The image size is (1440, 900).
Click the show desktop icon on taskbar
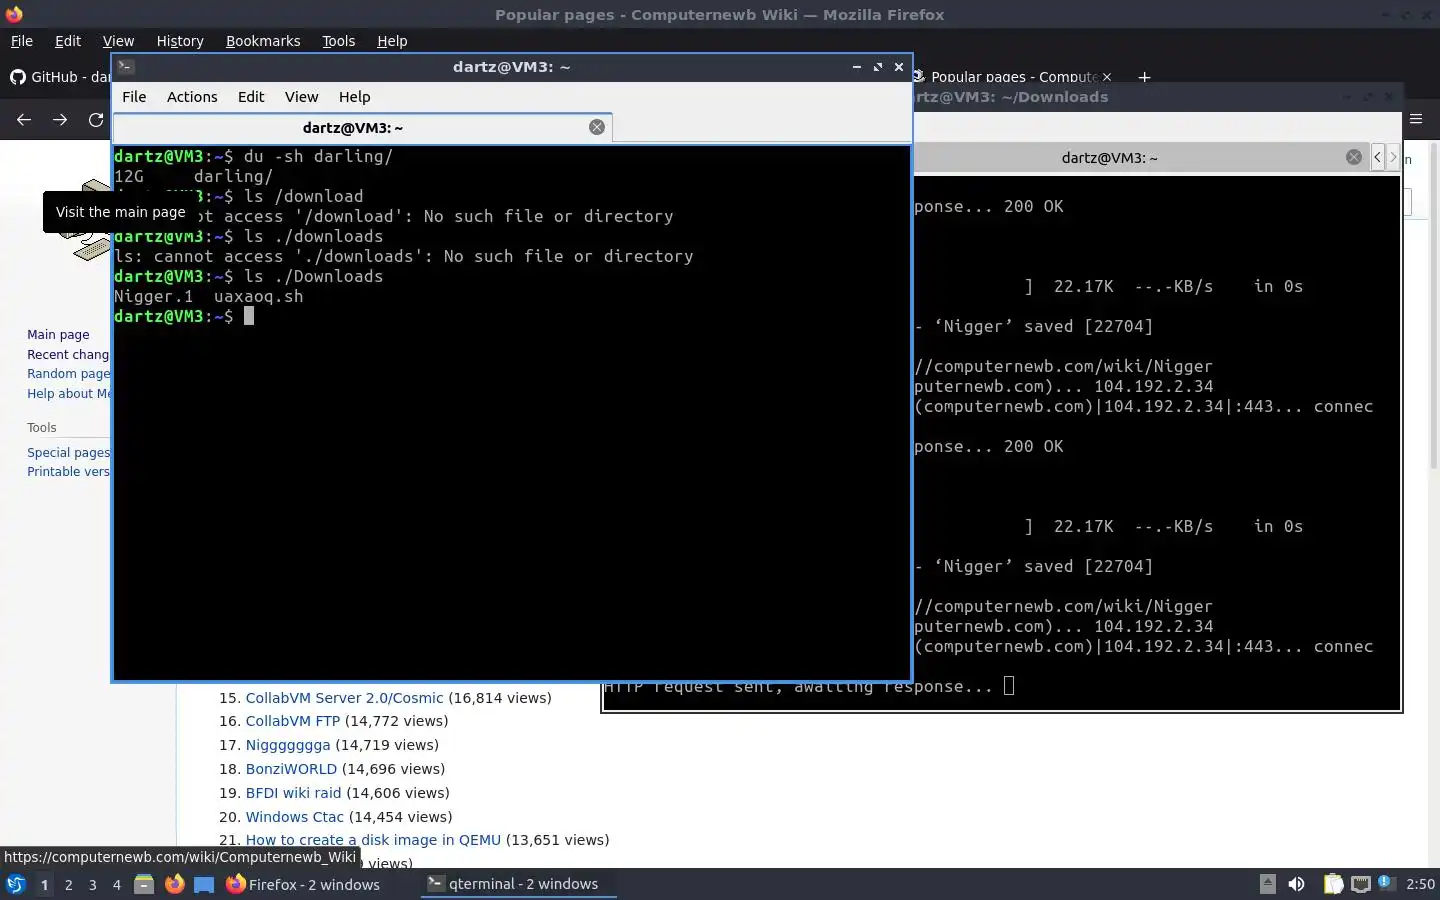(x=204, y=884)
